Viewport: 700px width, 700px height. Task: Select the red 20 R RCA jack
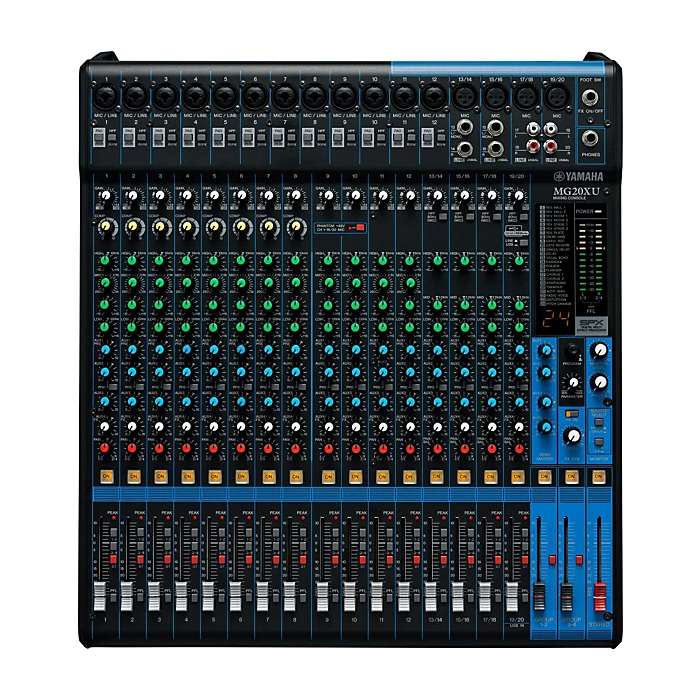550,146
